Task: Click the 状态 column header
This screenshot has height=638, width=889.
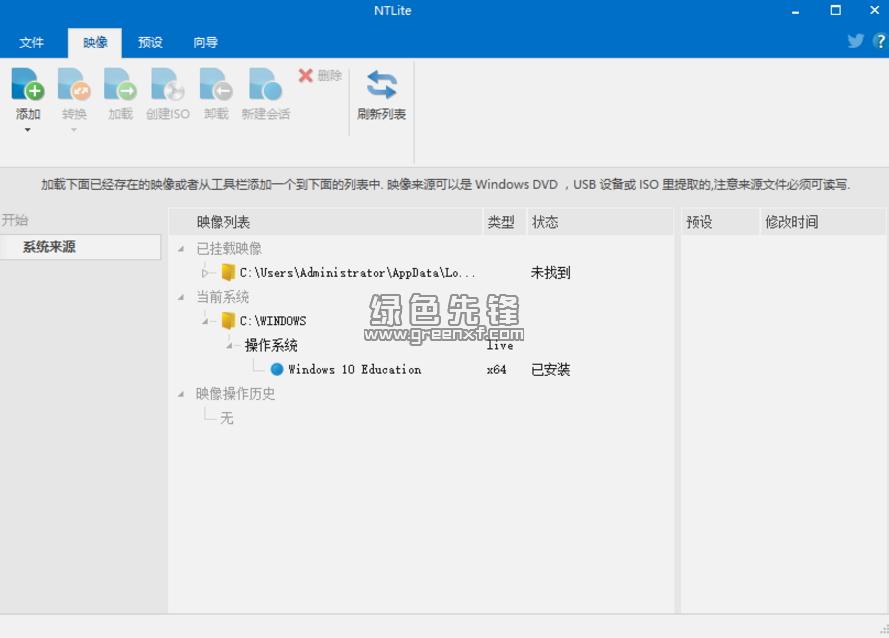Action: (x=600, y=222)
